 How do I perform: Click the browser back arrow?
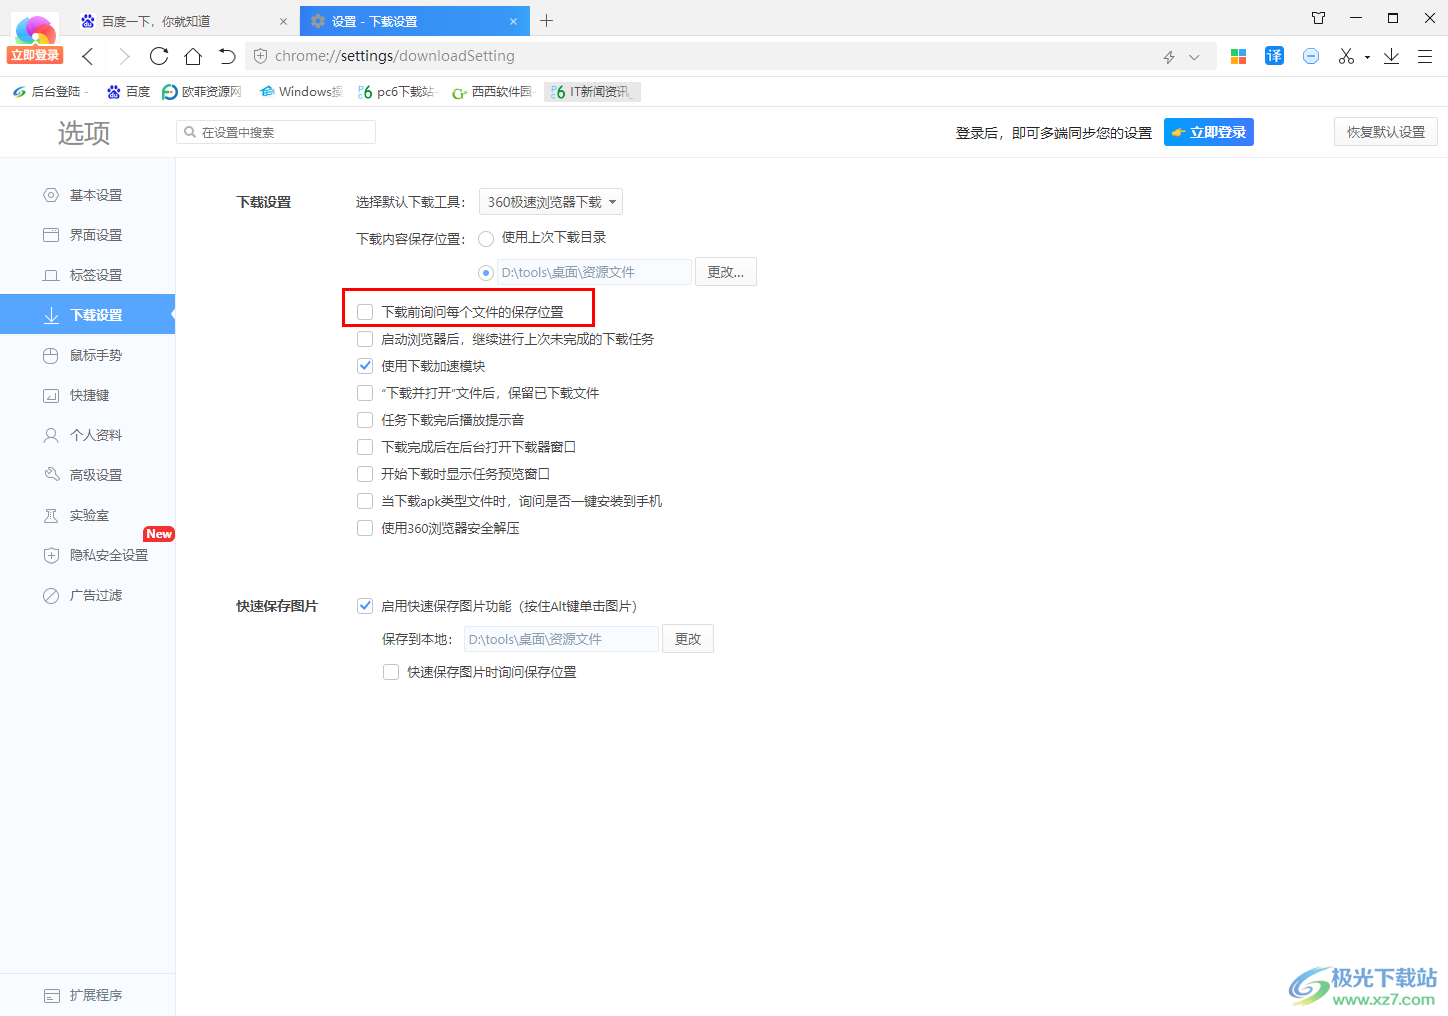click(x=87, y=56)
